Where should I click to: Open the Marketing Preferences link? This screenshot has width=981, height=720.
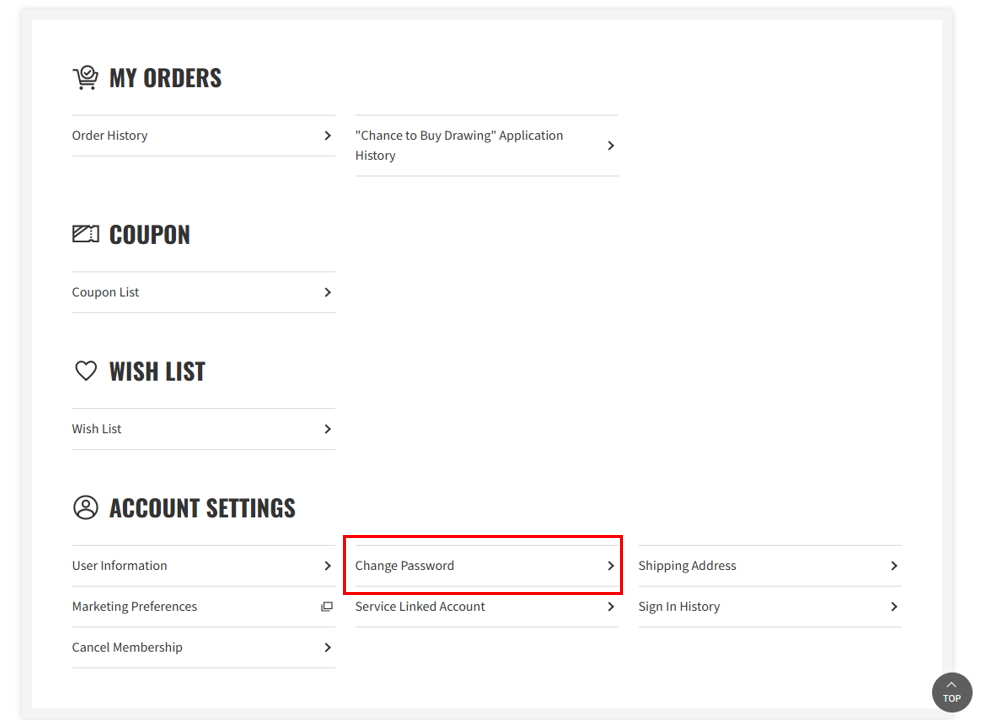pos(203,607)
